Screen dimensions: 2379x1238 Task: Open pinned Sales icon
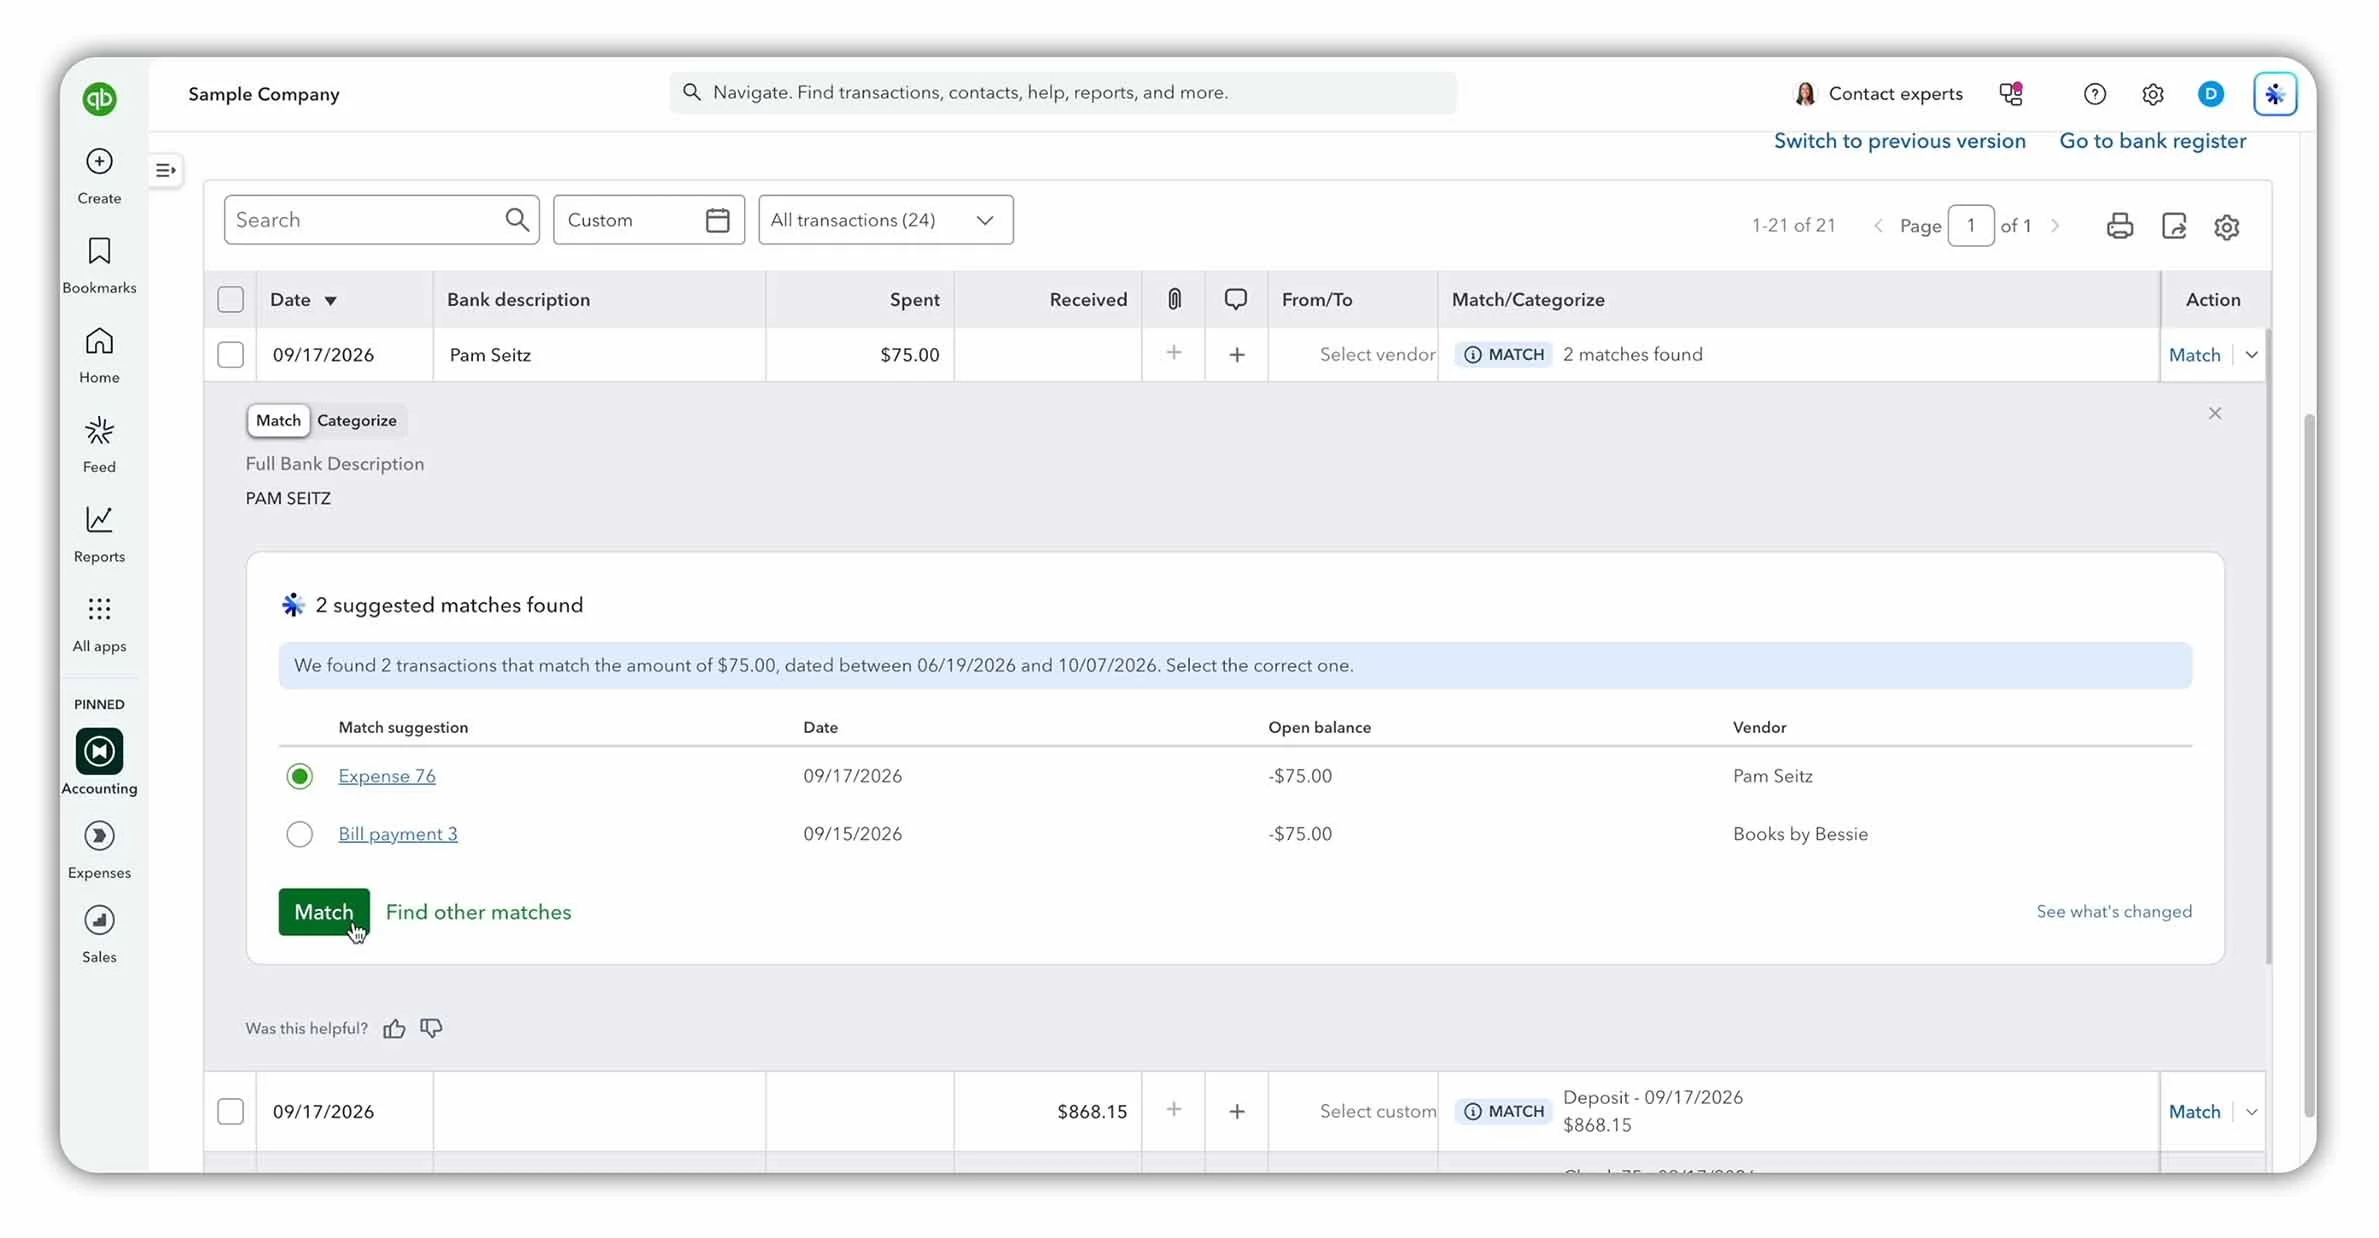click(x=99, y=920)
